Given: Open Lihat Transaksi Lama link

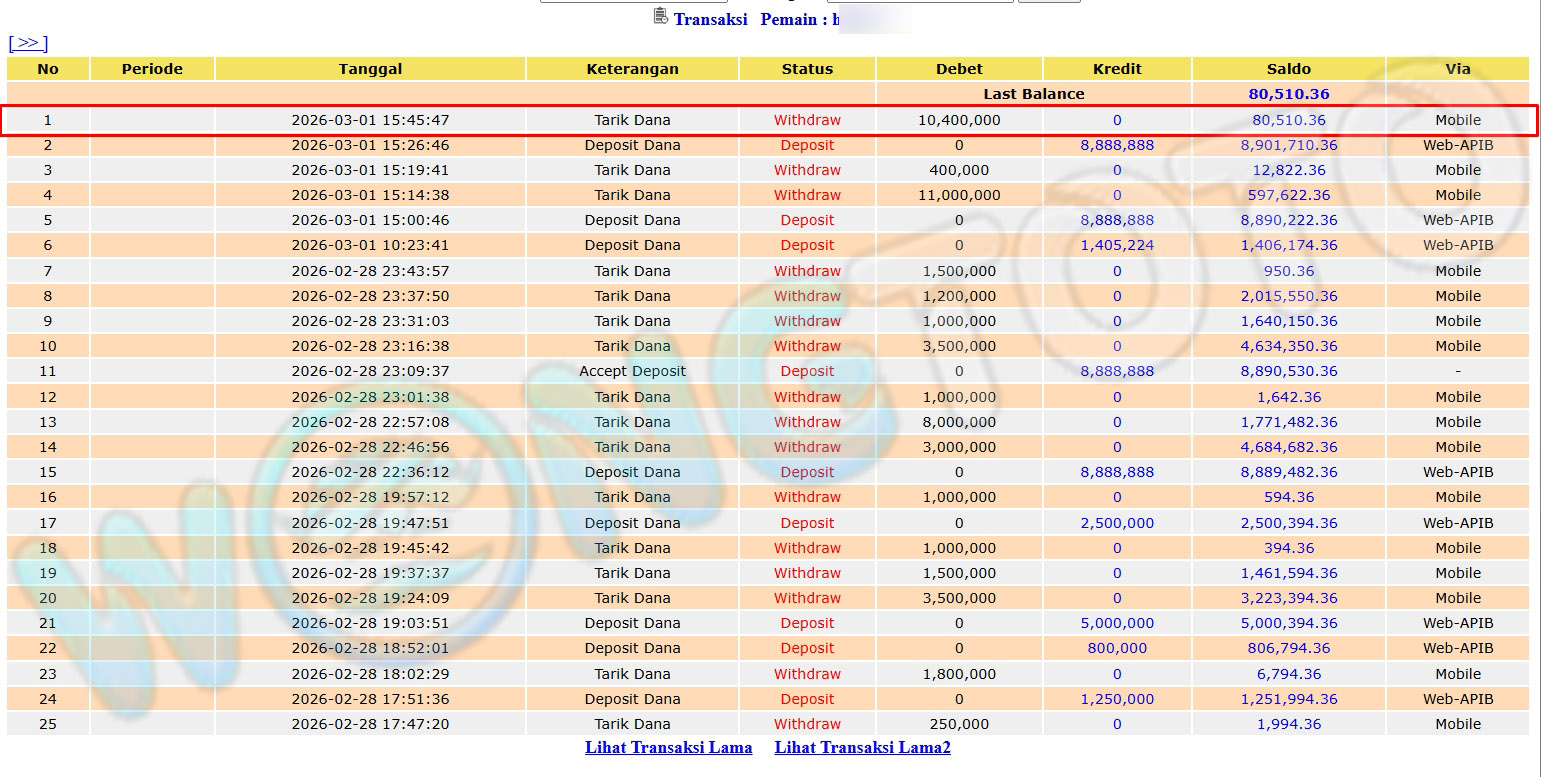Looking at the screenshot, I should click(668, 747).
